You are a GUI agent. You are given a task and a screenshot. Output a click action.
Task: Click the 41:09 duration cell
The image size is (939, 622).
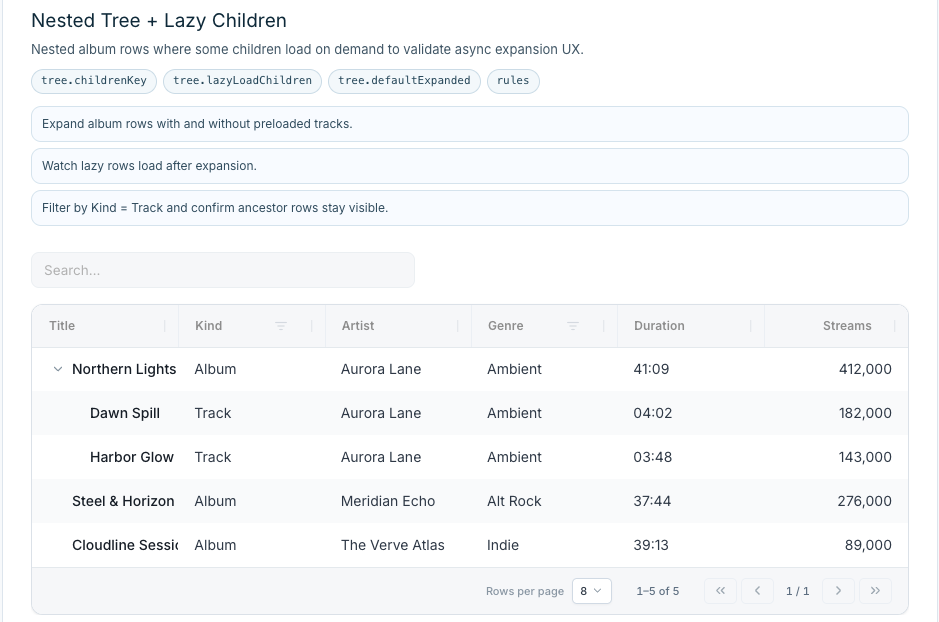(x=651, y=369)
